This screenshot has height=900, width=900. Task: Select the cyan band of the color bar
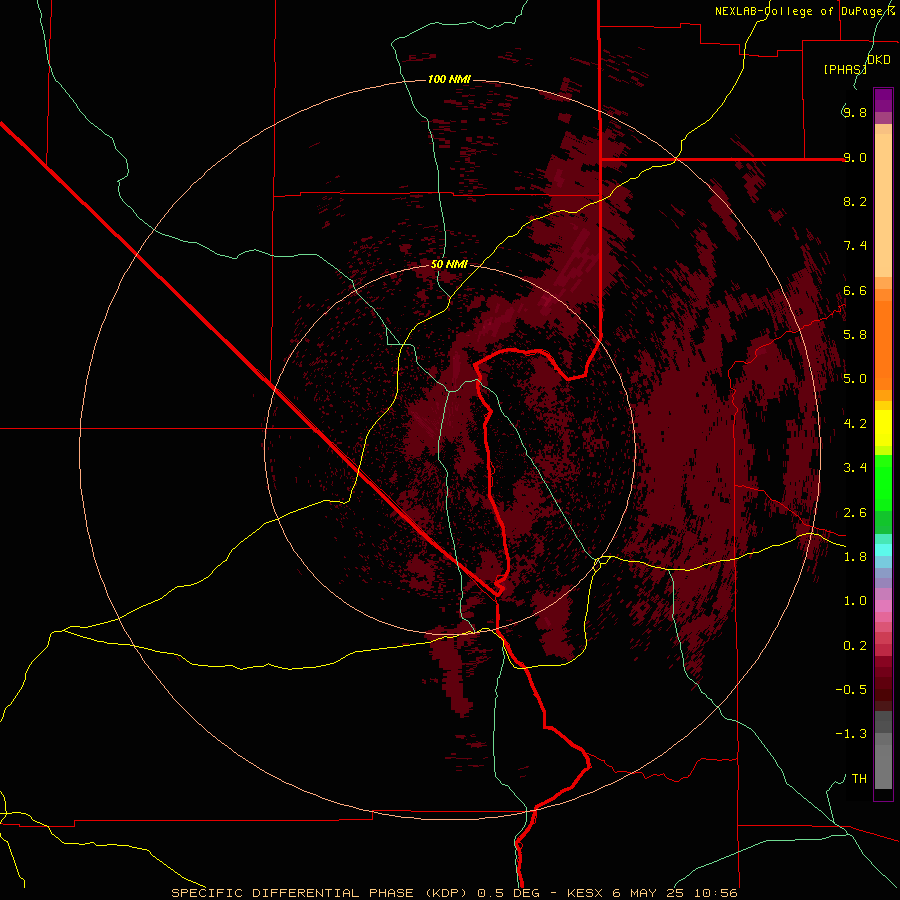click(883, 550)
